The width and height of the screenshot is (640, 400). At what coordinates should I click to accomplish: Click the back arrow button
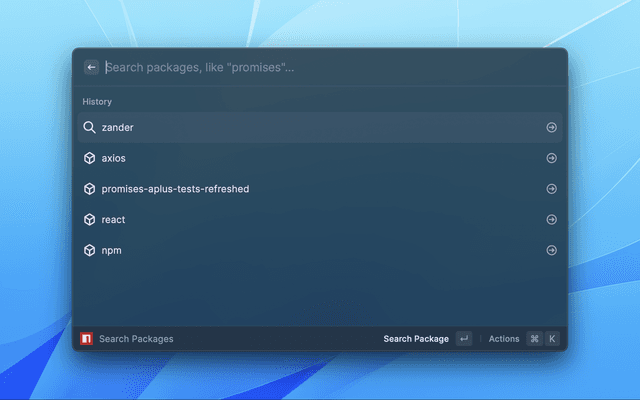point(92,67)
